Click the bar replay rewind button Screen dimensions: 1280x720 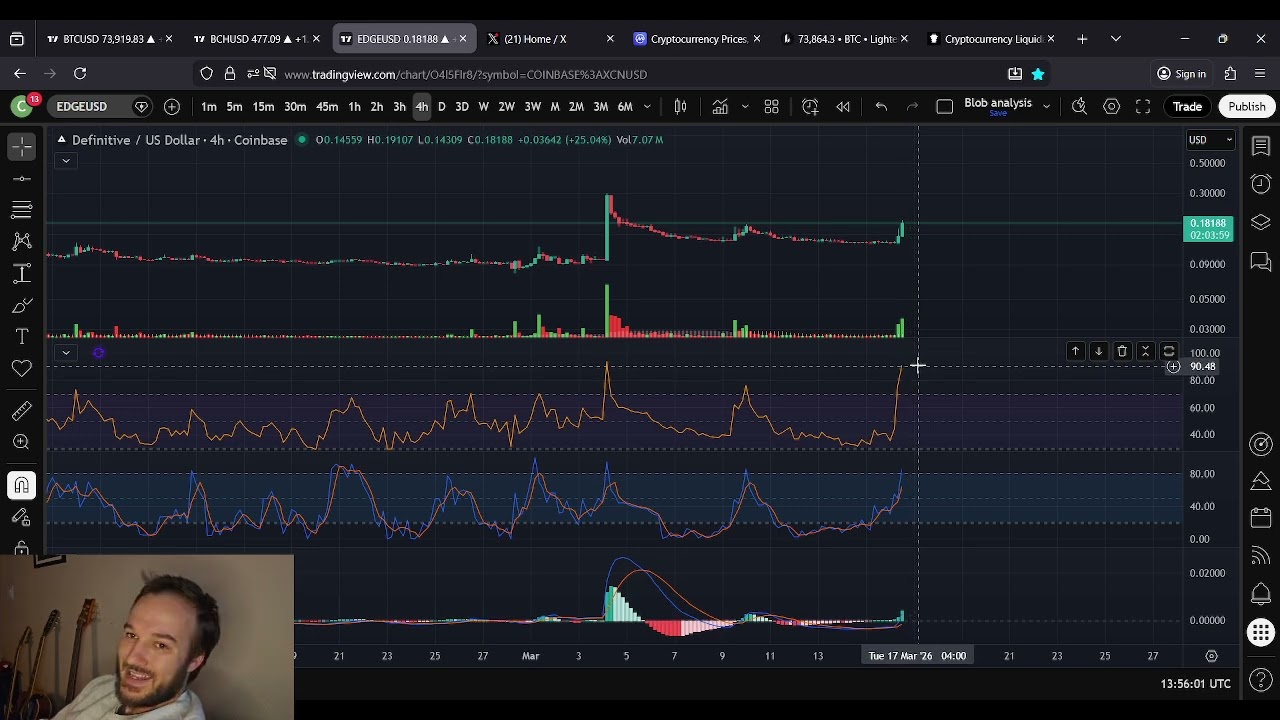tap(843, 107)
